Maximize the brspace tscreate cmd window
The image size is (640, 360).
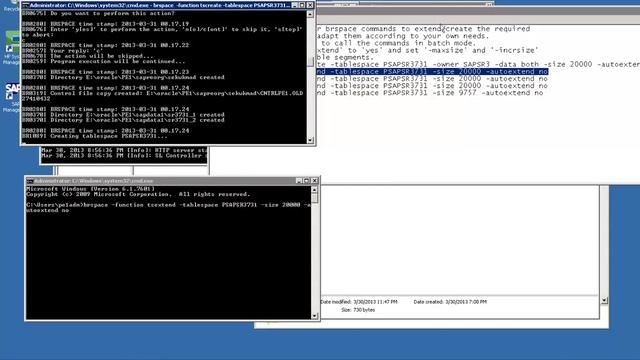pyautogui.click(x=302, y=5)
